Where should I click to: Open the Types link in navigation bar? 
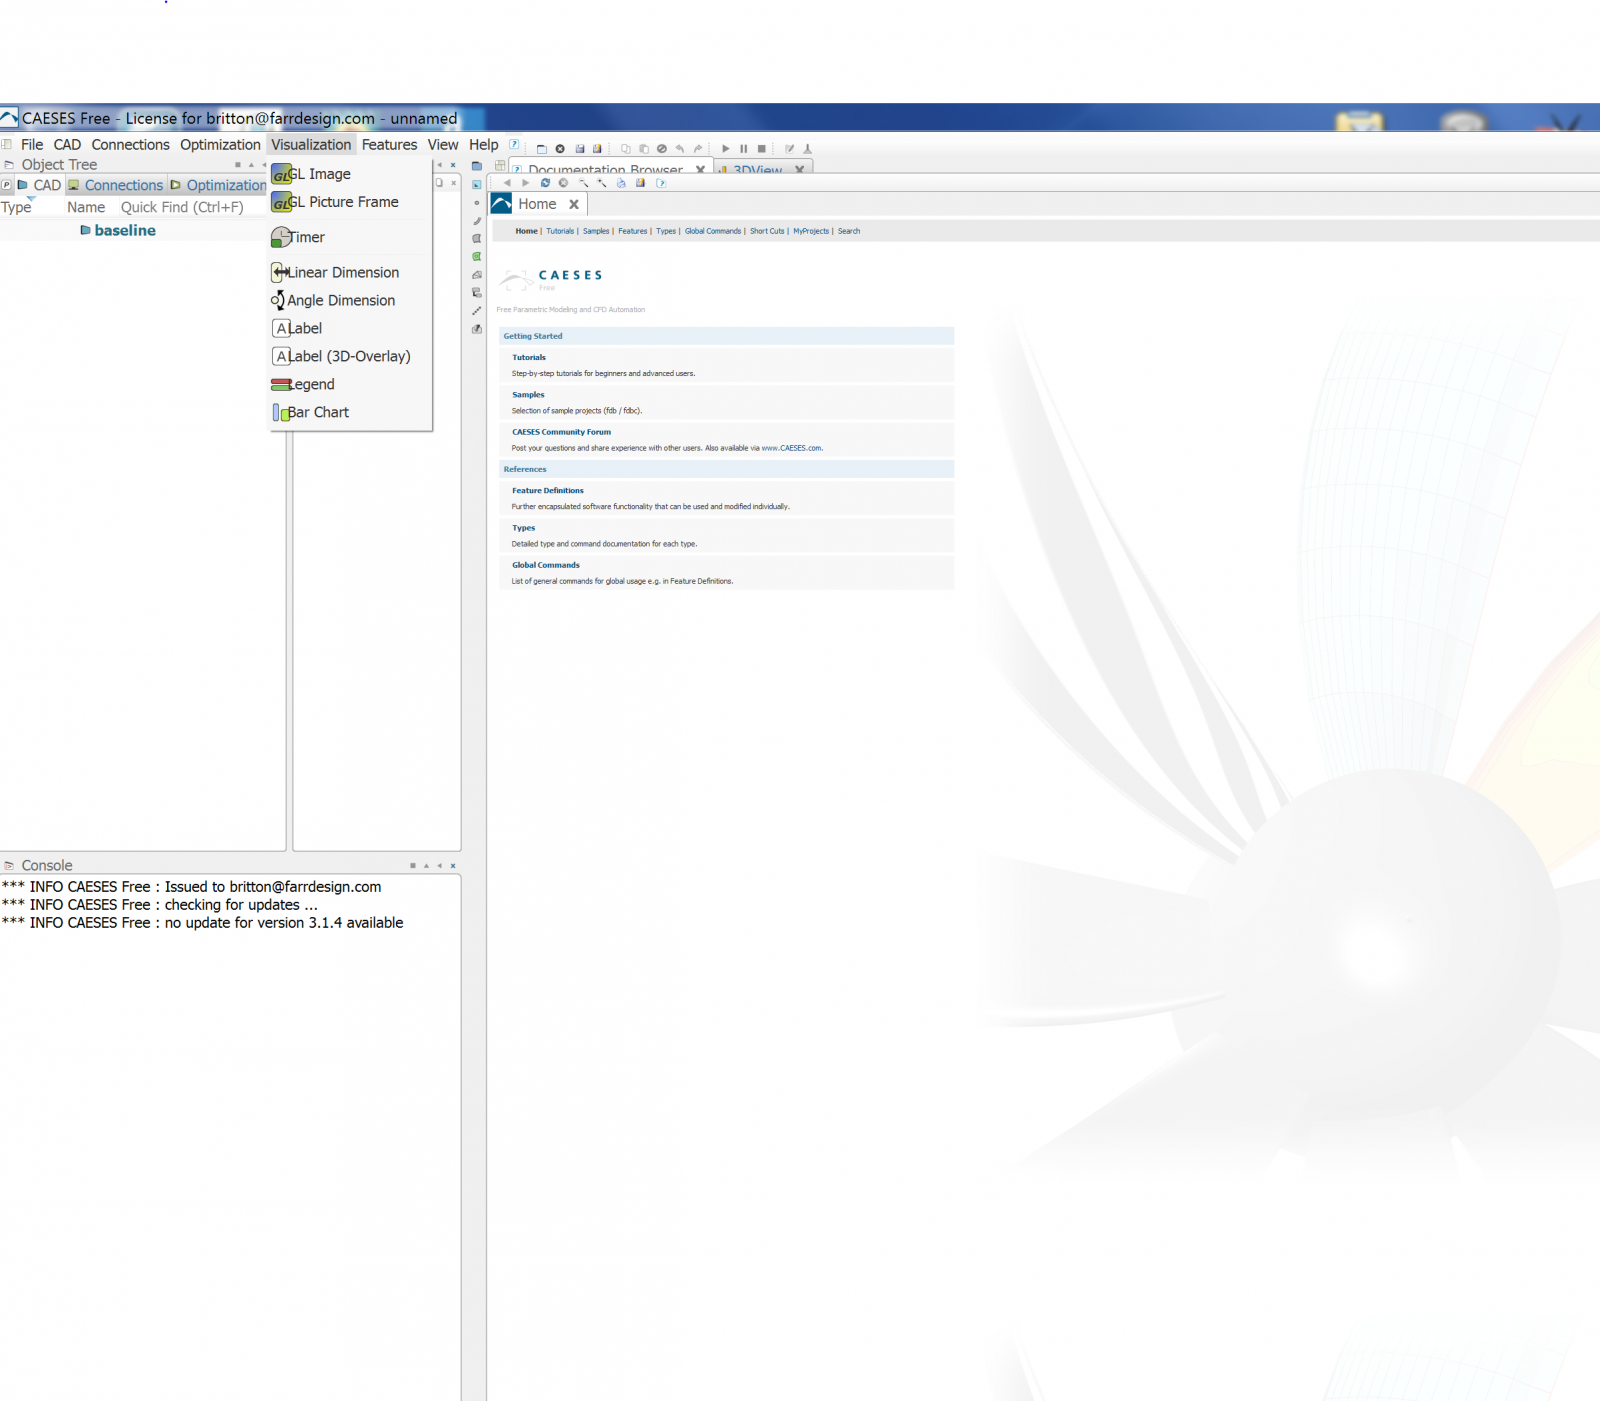coord(666,231)
